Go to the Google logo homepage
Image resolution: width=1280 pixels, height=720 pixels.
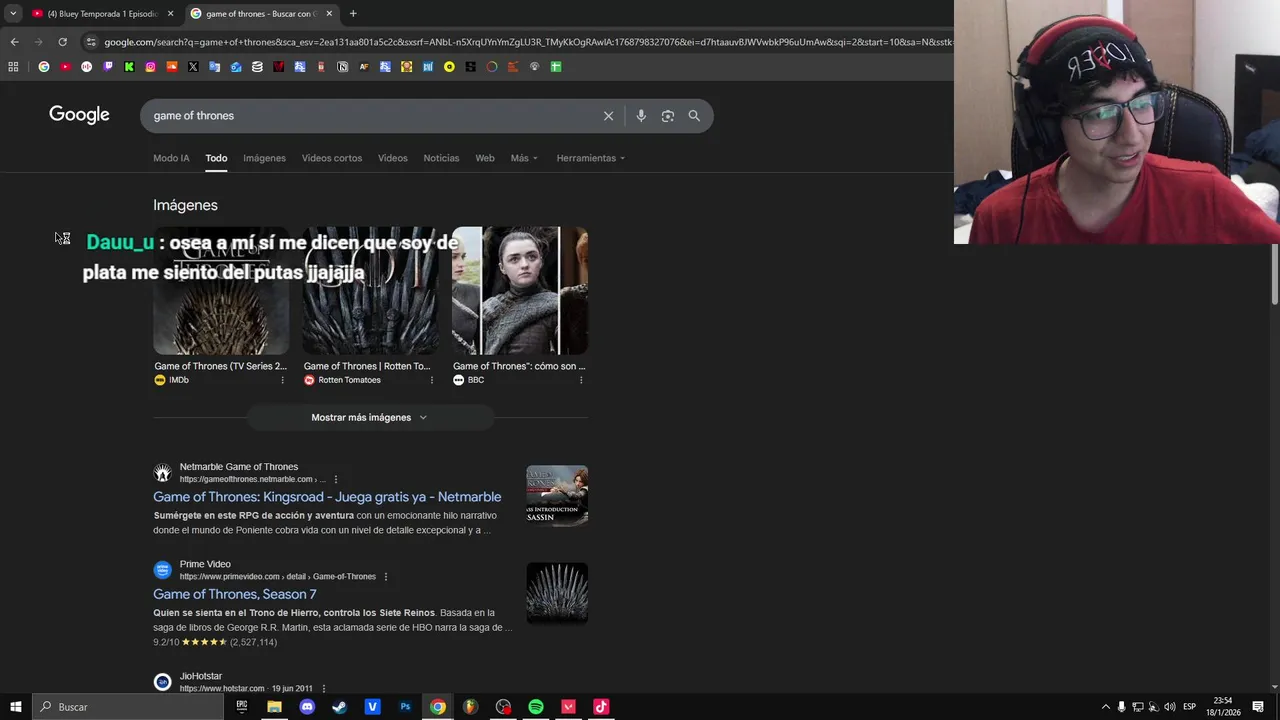(x=79, y=115)
